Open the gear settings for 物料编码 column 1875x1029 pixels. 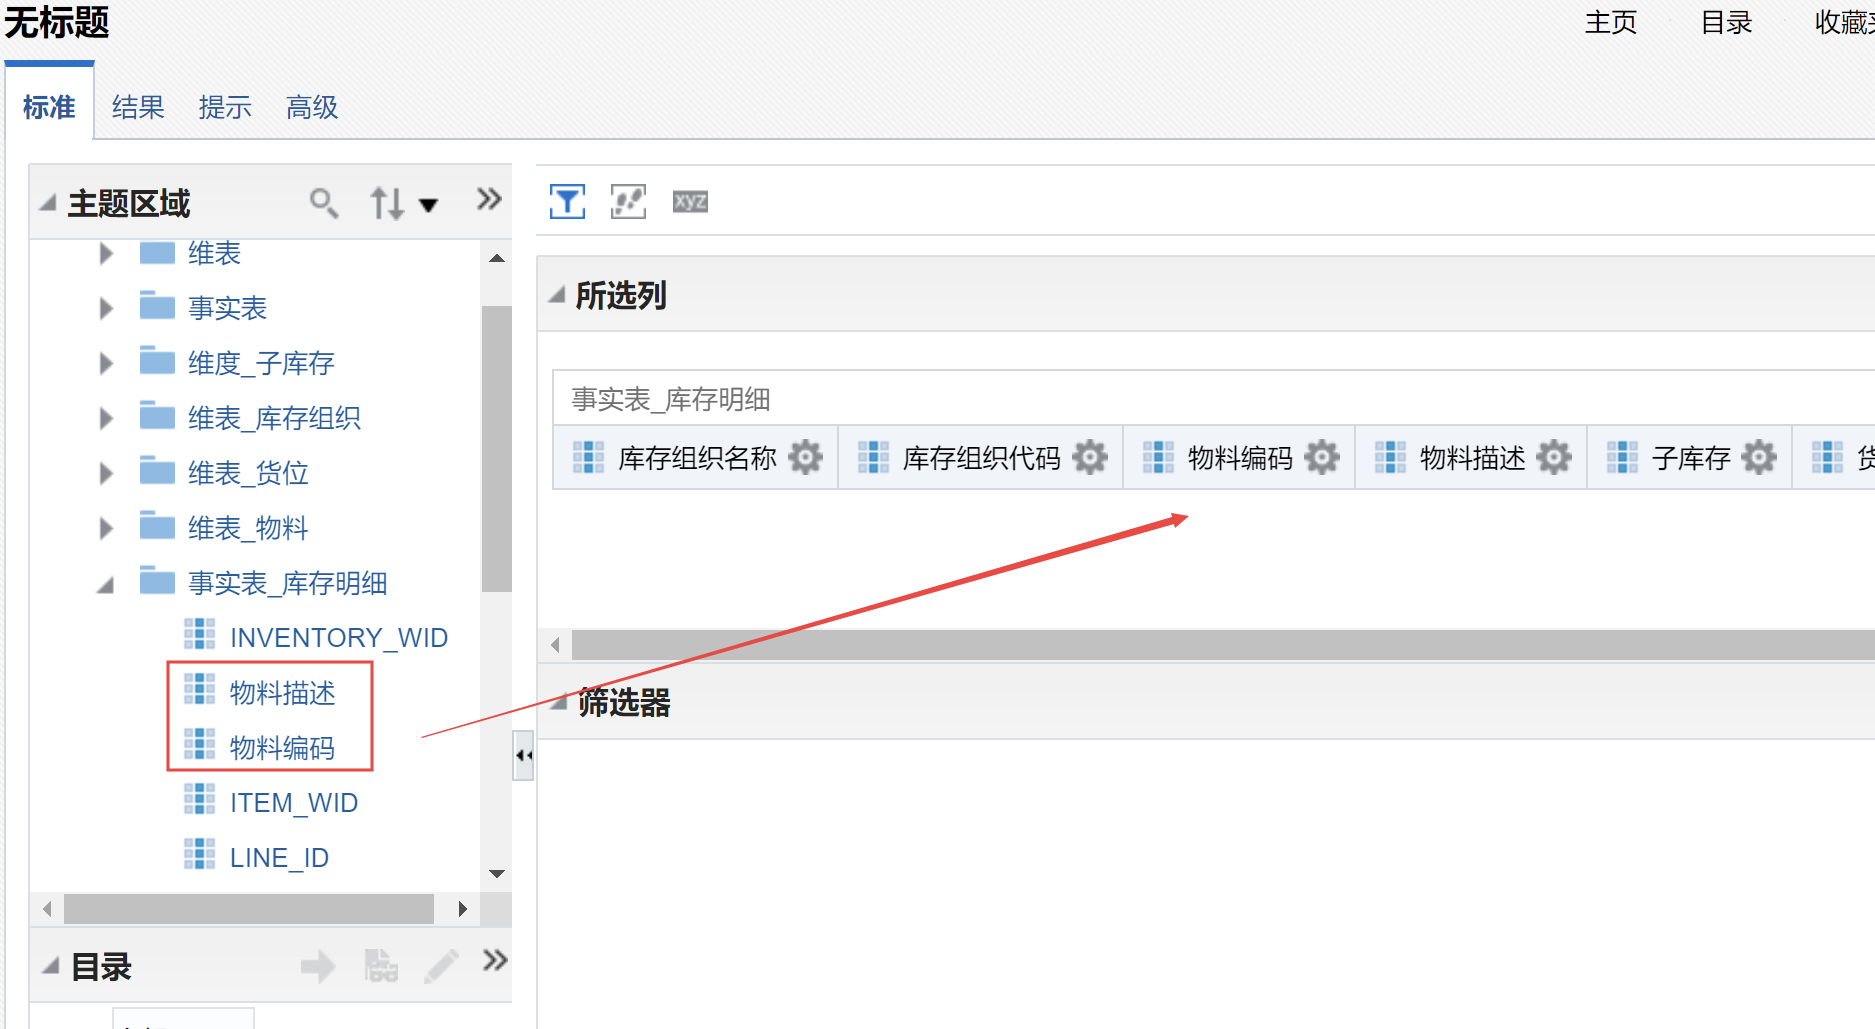(x=1321, y=458)
